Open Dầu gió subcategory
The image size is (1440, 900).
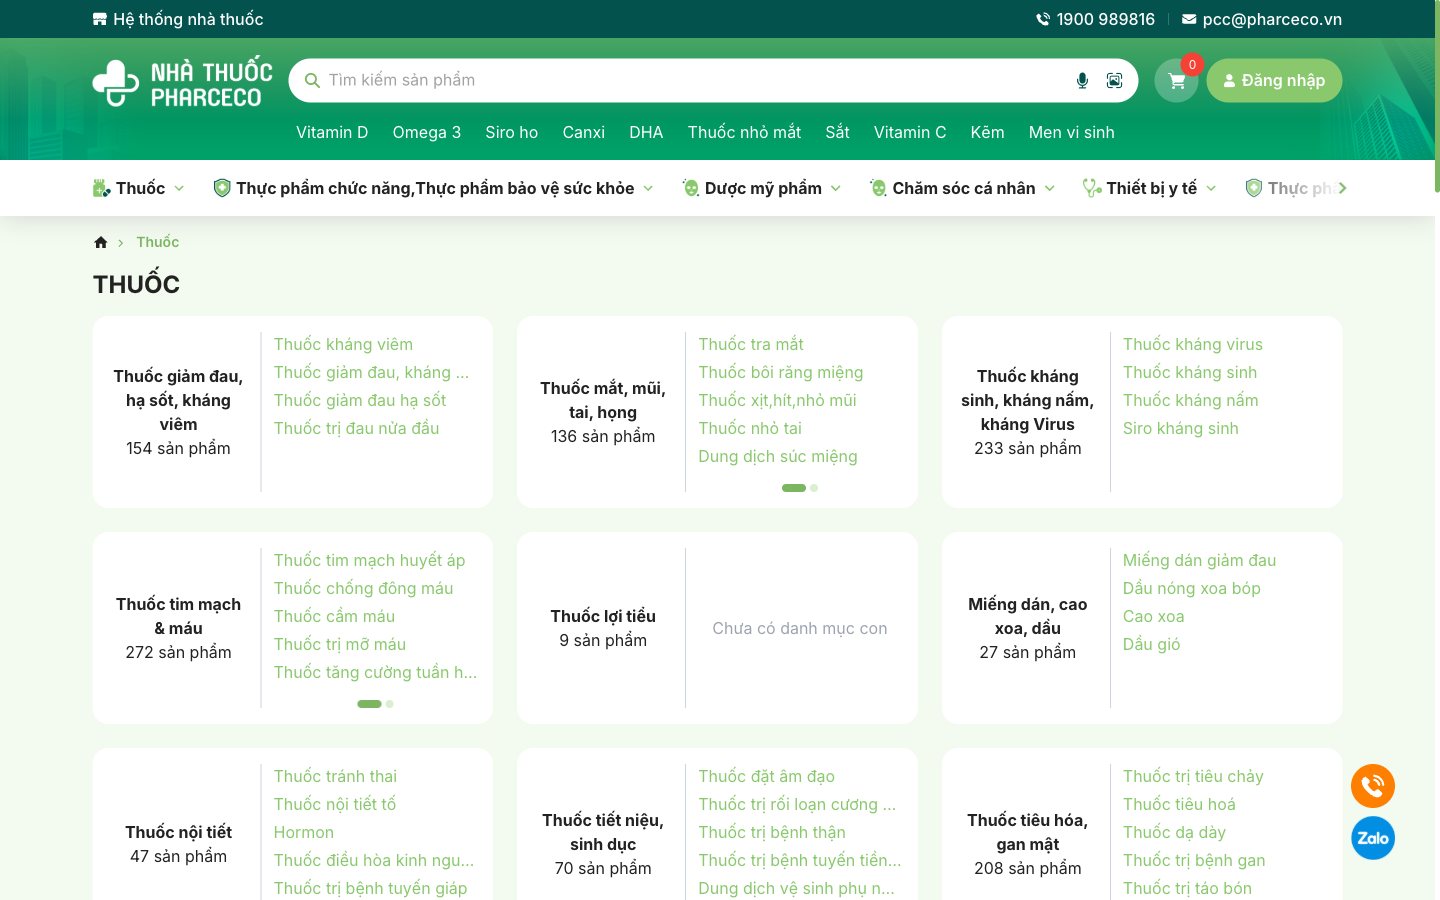tap(1152, 644)
